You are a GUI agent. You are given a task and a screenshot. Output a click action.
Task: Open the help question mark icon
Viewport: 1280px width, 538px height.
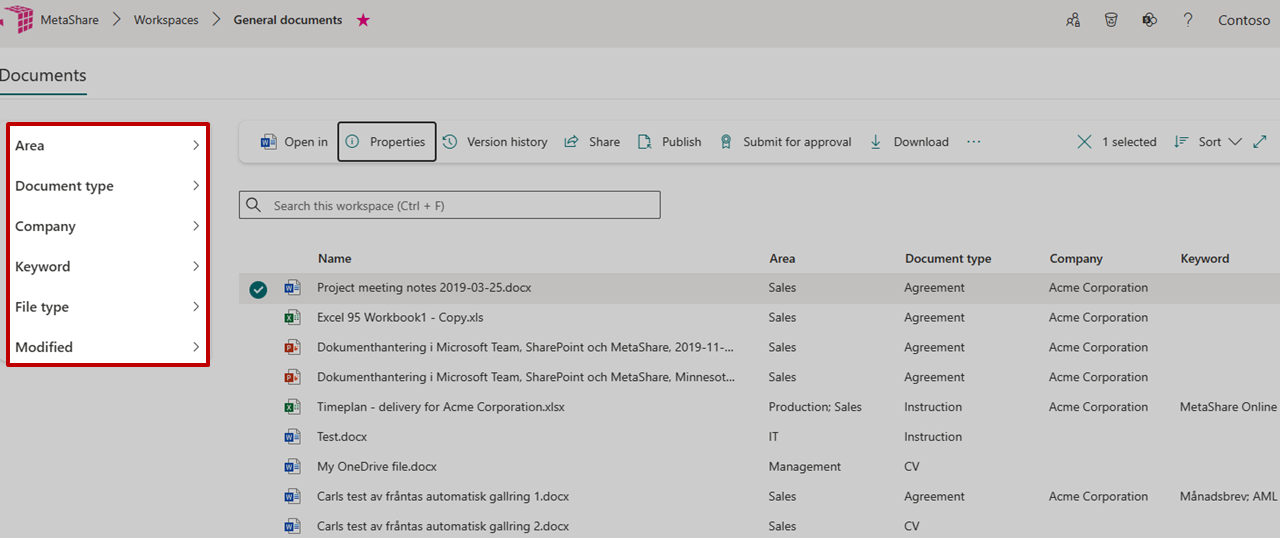pos(1188,20)
